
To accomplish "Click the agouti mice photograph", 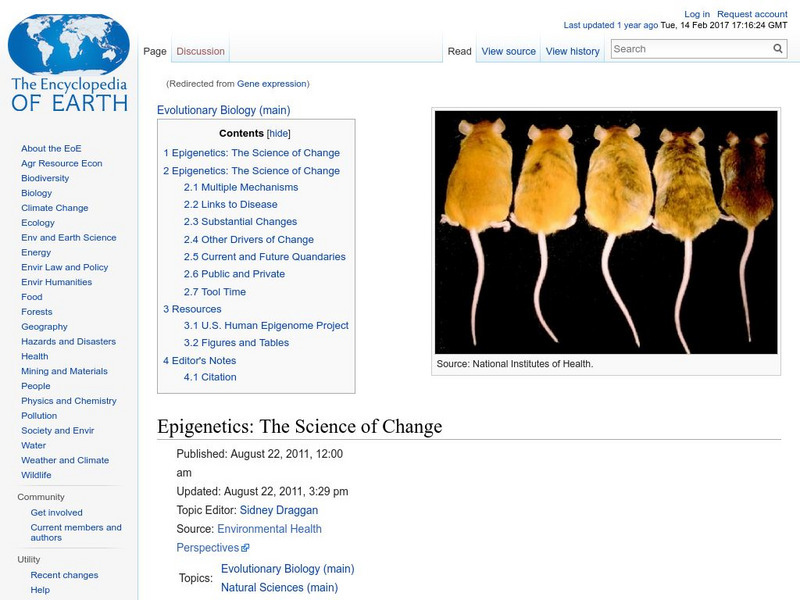I will tap(606, 232).
